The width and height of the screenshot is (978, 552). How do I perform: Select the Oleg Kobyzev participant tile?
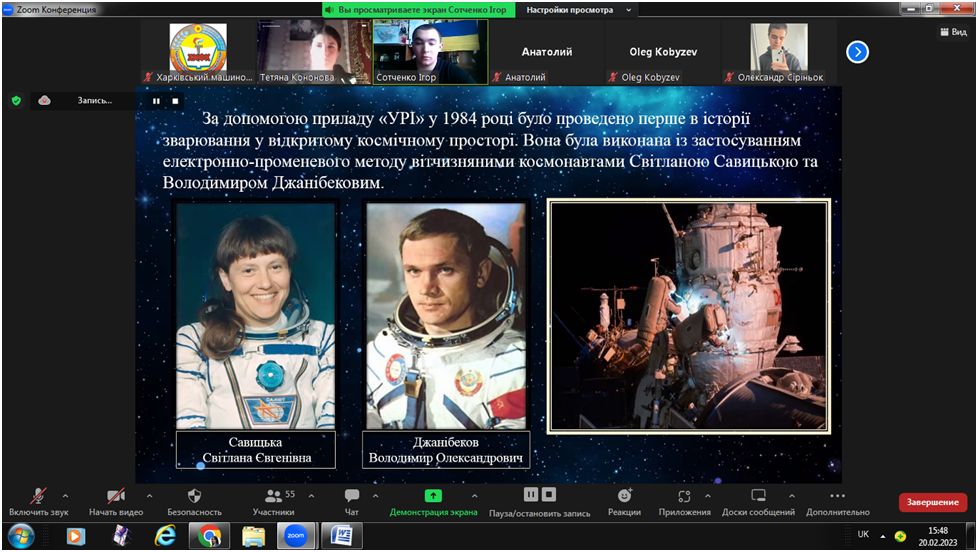pyautogui.click(x=662, y=53)
